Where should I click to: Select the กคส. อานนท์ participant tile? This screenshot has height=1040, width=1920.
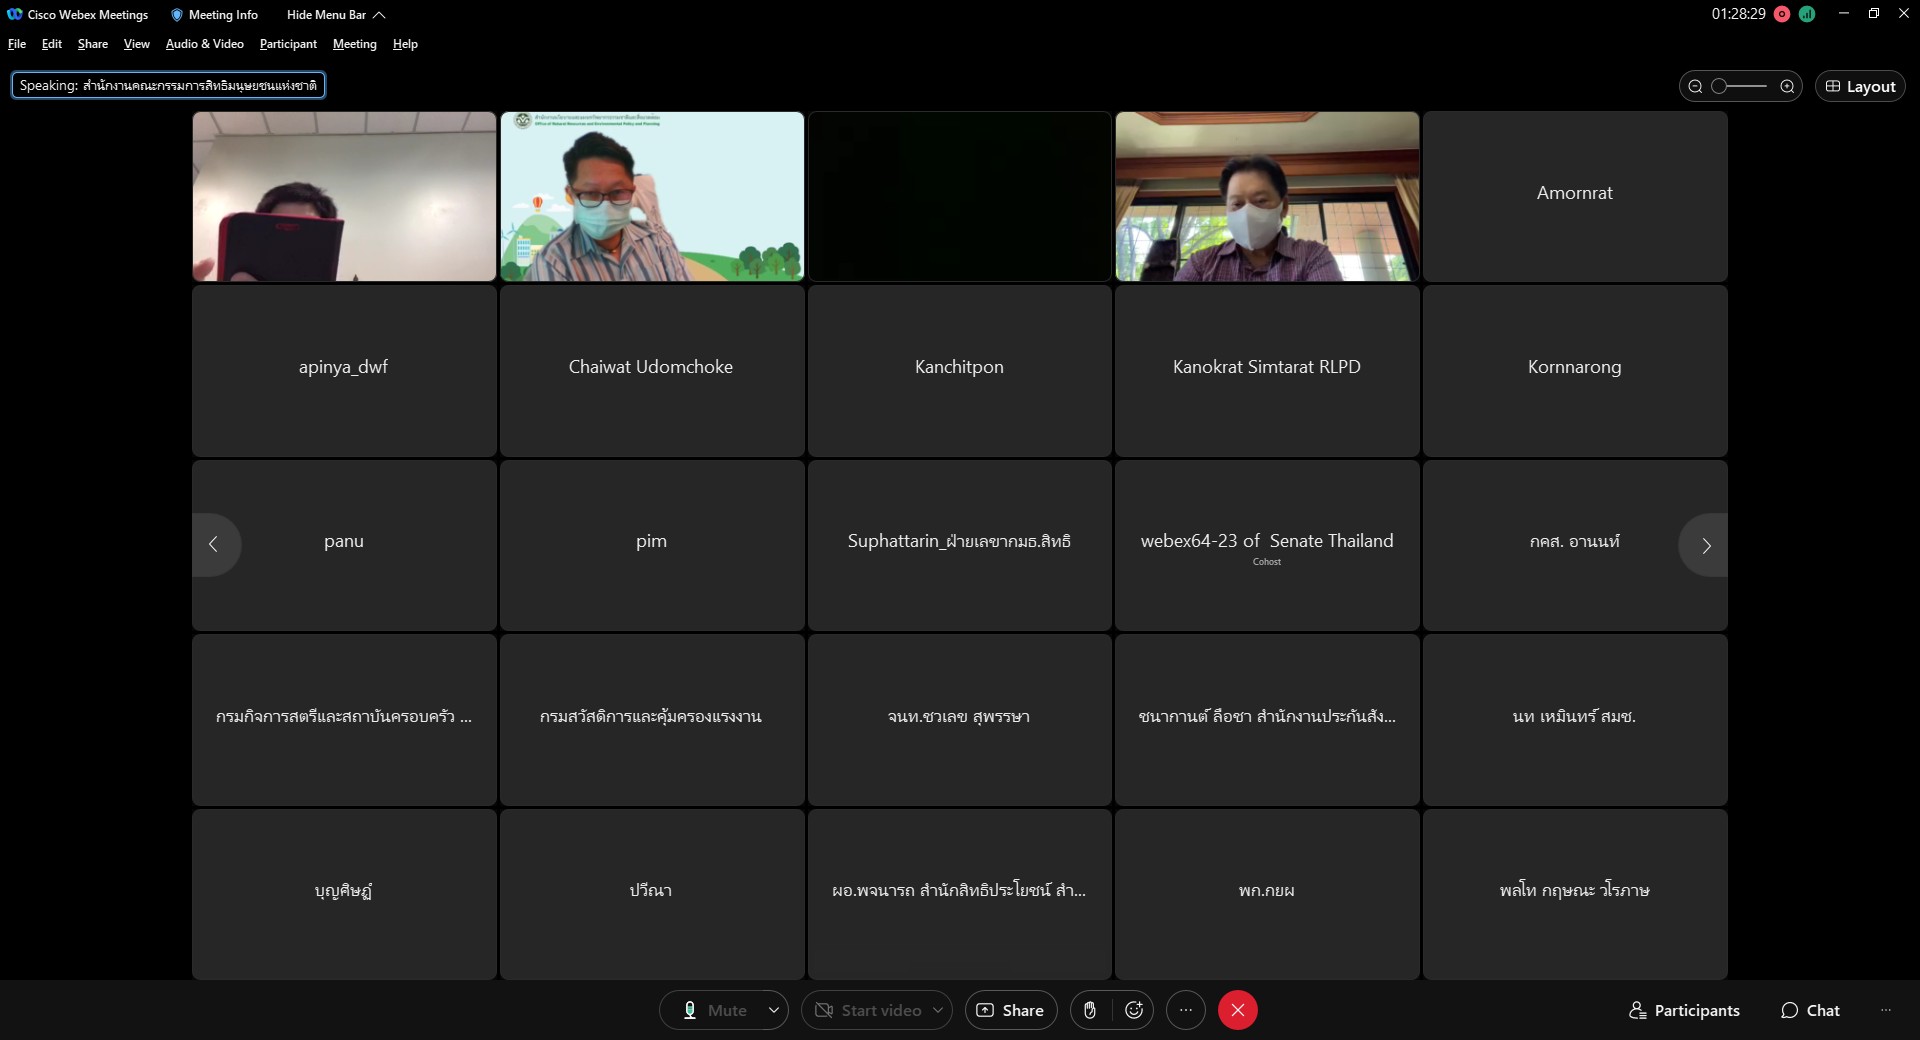[1575, 545]
